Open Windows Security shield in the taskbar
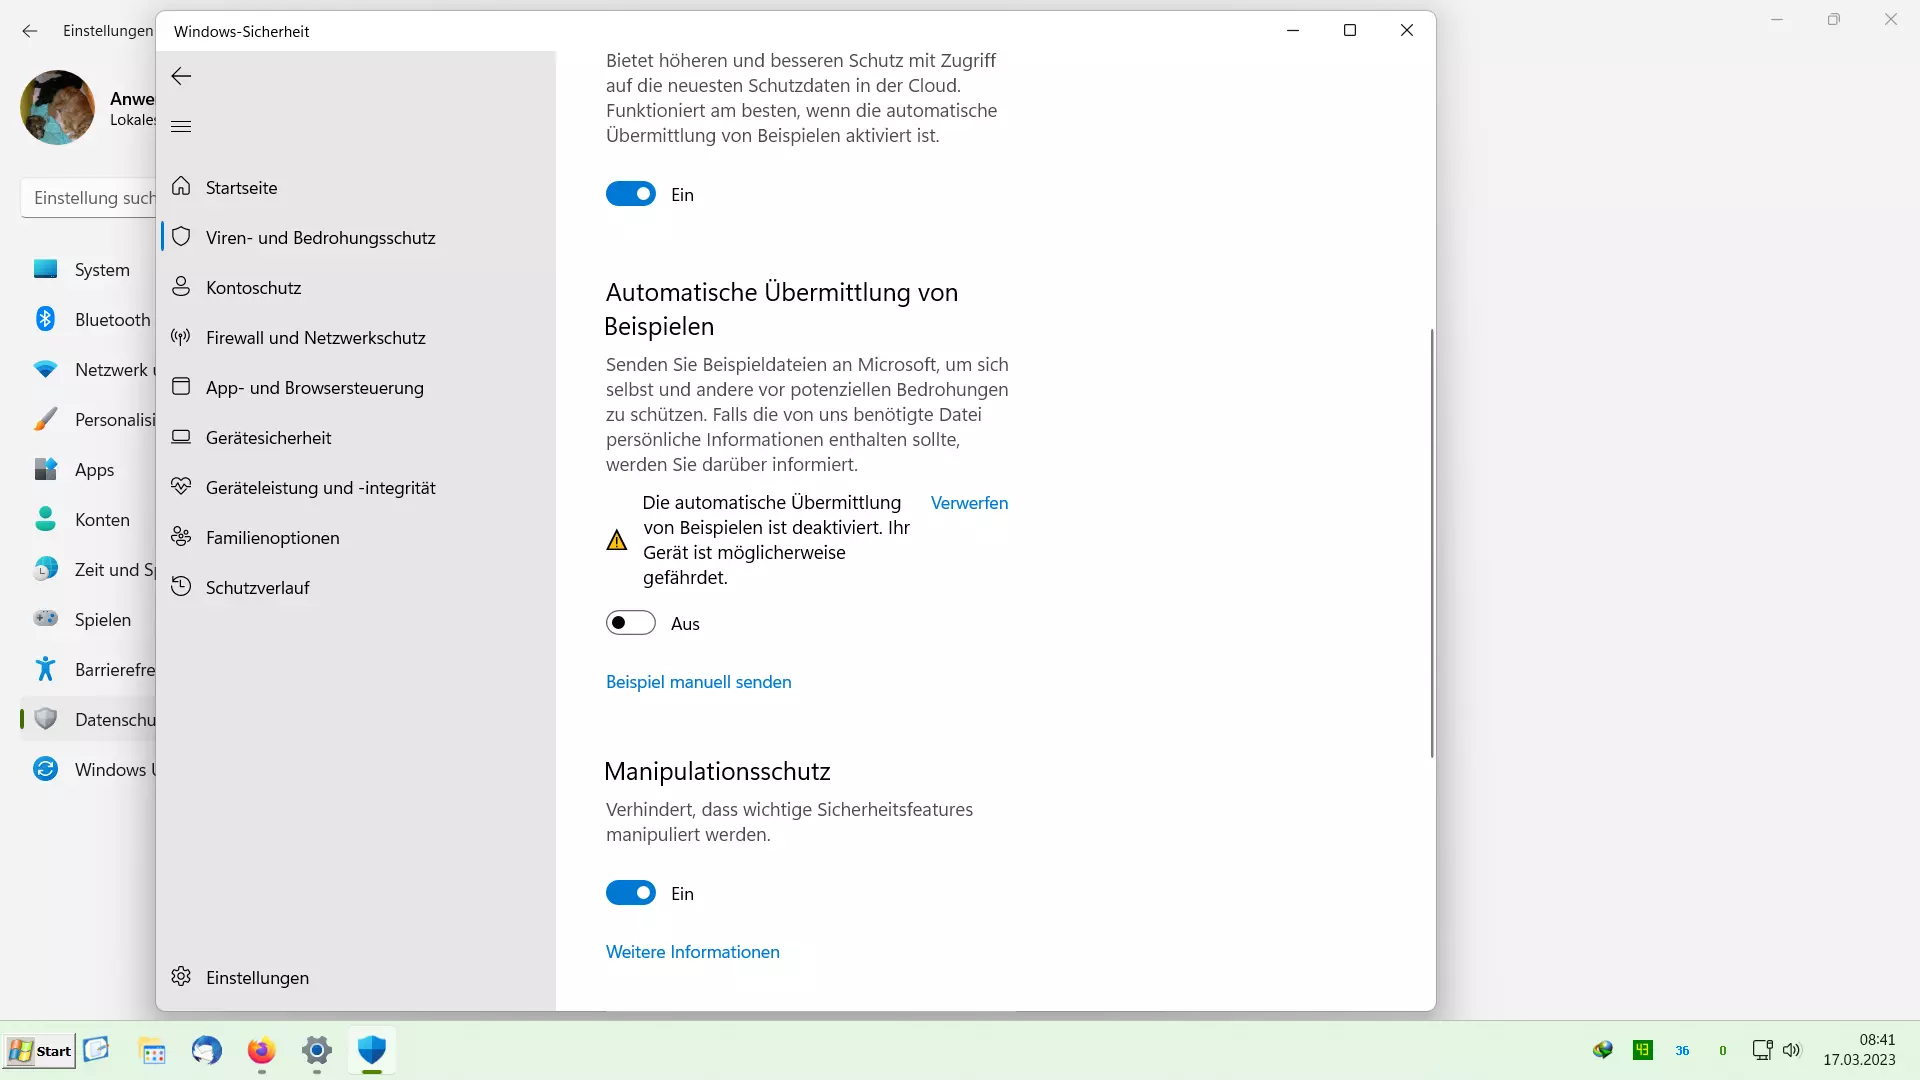This screenshot has width=1920, height=1080. (x=372, y=1050)
